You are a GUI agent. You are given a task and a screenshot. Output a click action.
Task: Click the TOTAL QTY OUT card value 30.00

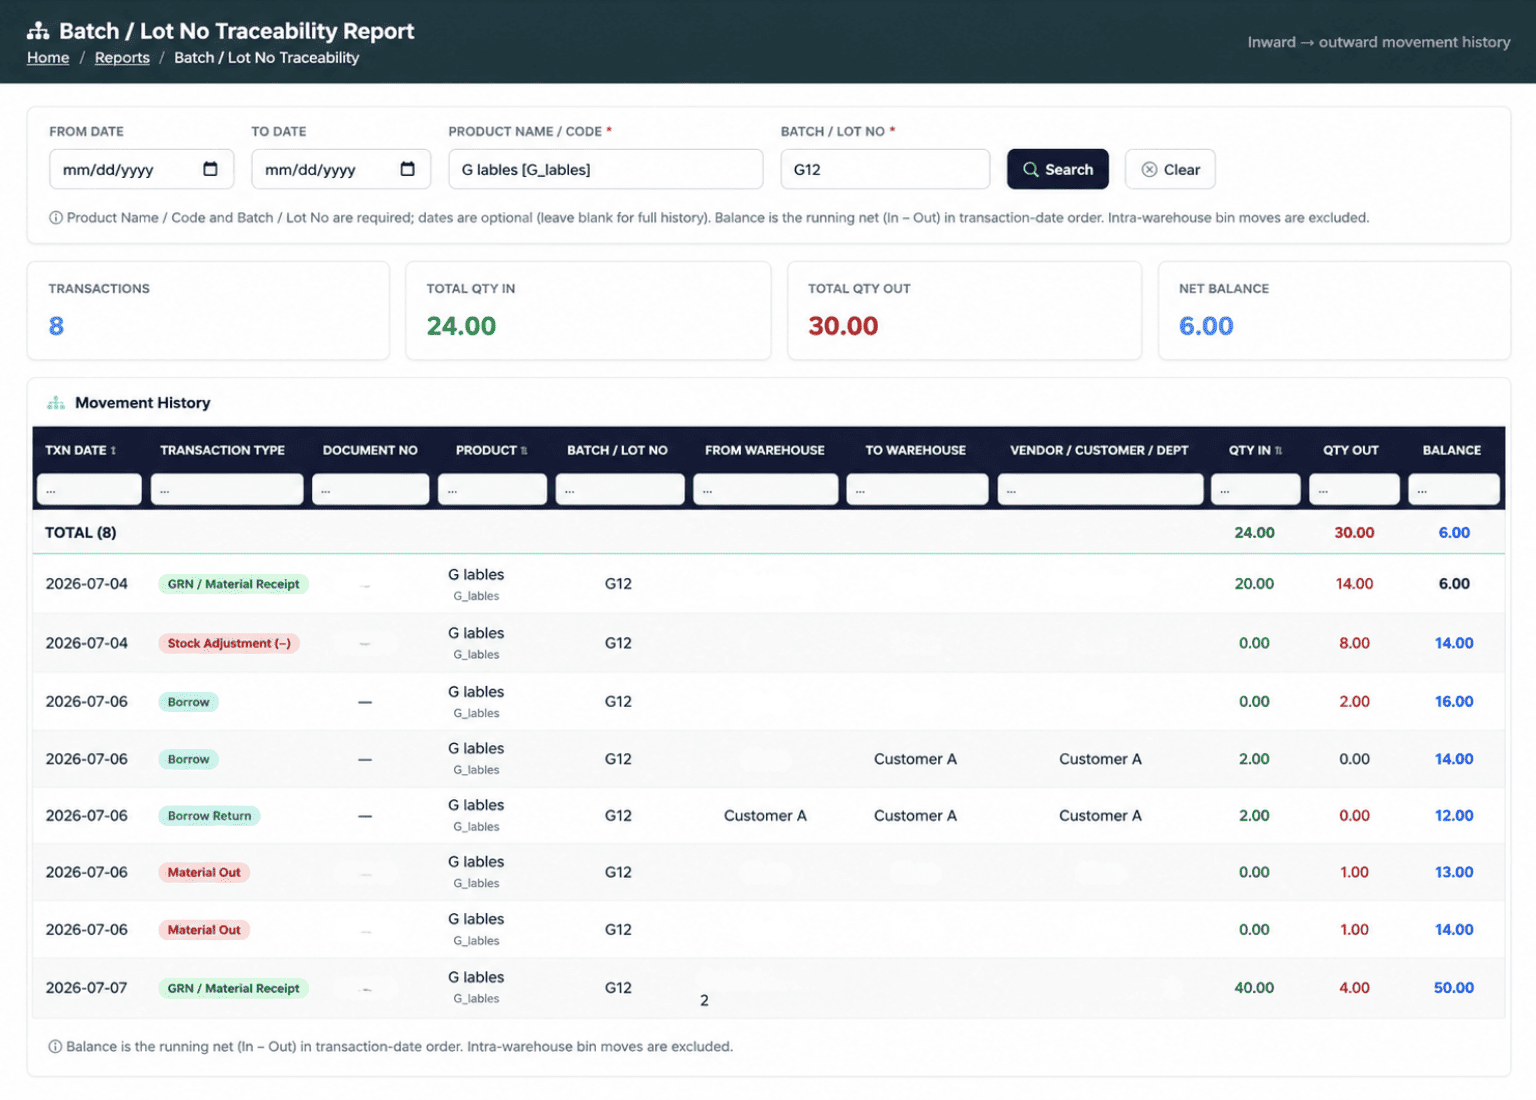click(843, 326)
